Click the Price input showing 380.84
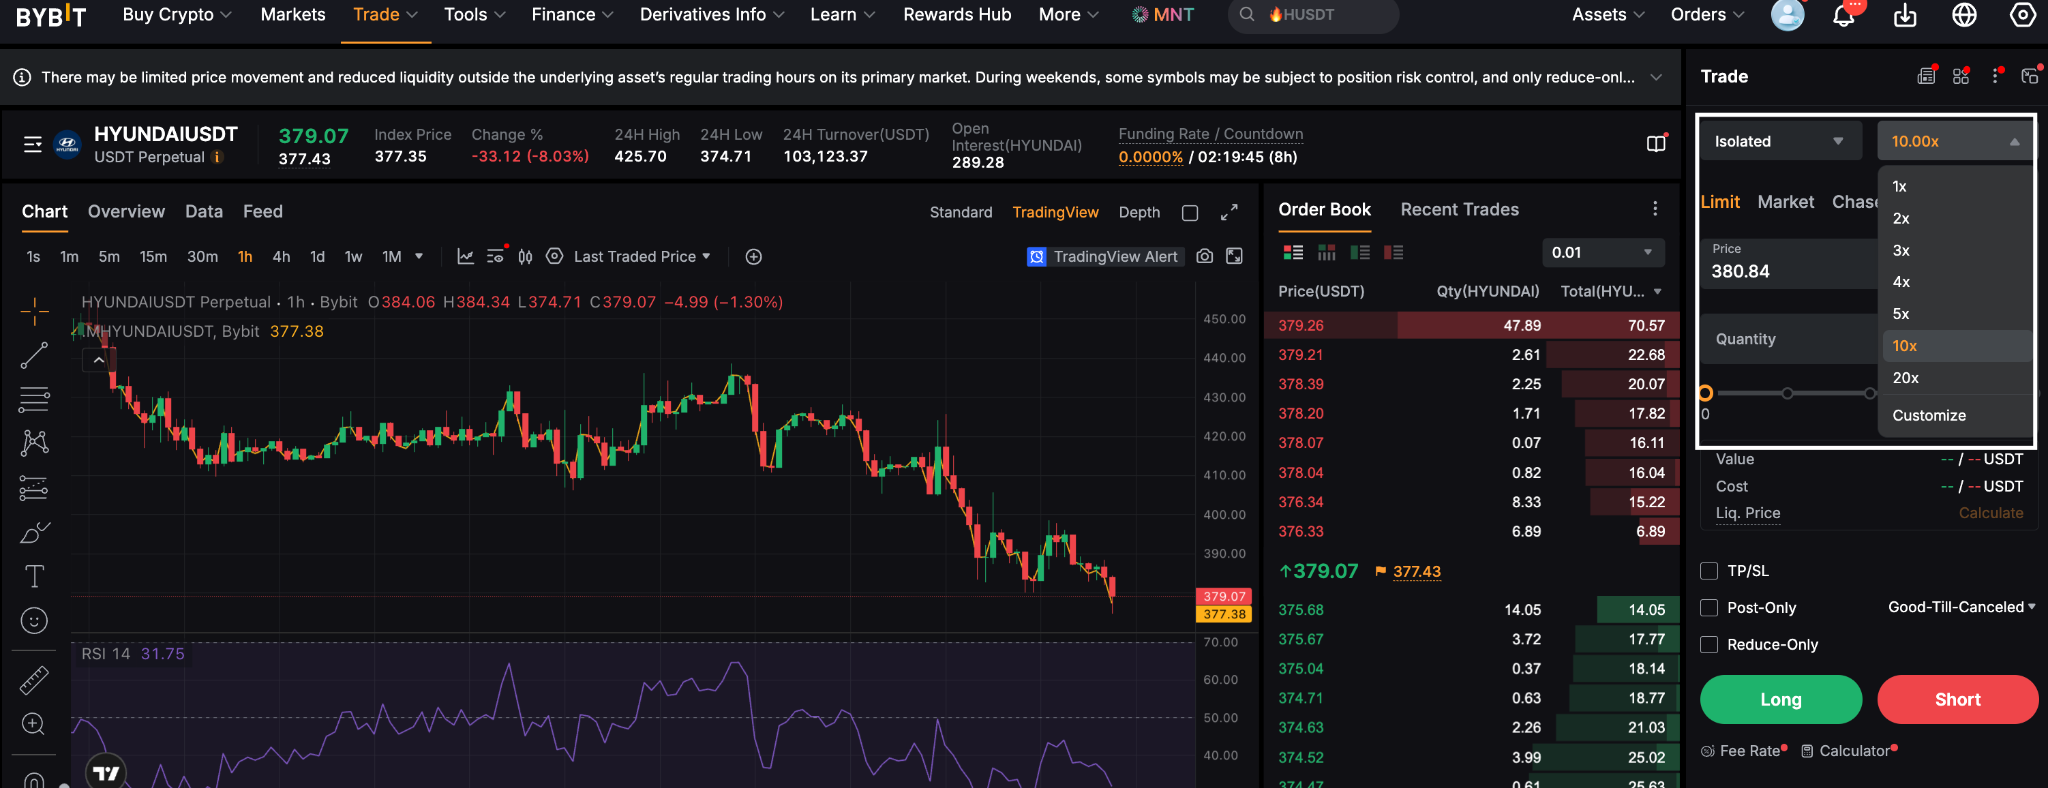 (1789, 264)
